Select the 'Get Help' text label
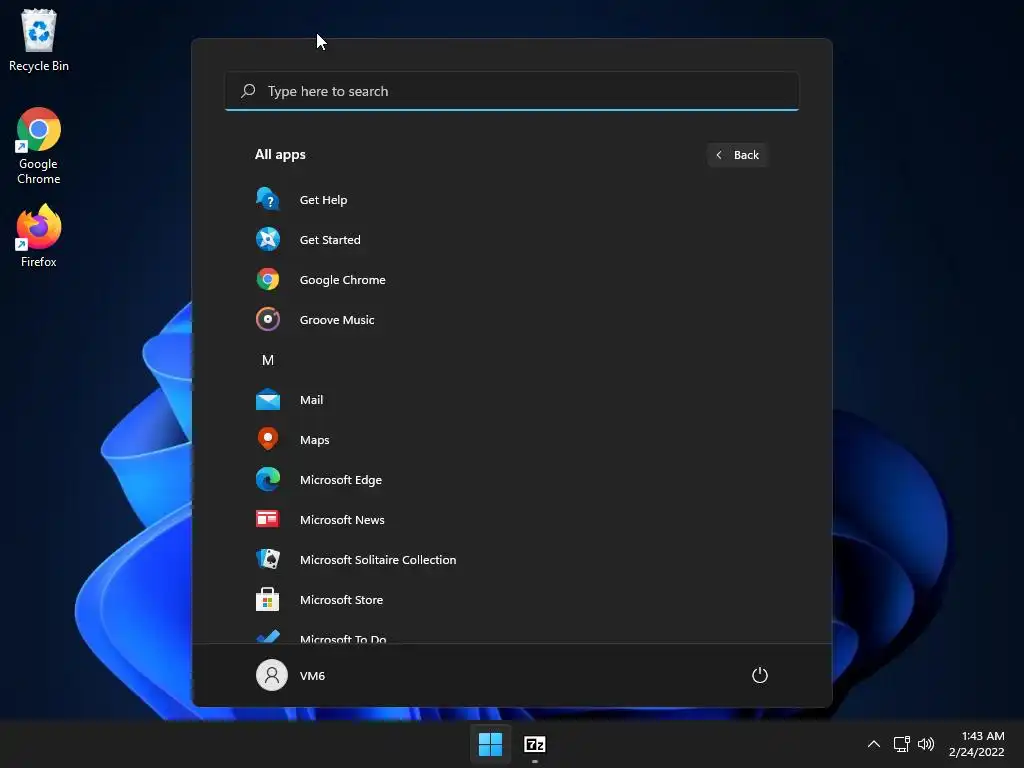This screenshot has width=1024, height=768. pos(323,200)
